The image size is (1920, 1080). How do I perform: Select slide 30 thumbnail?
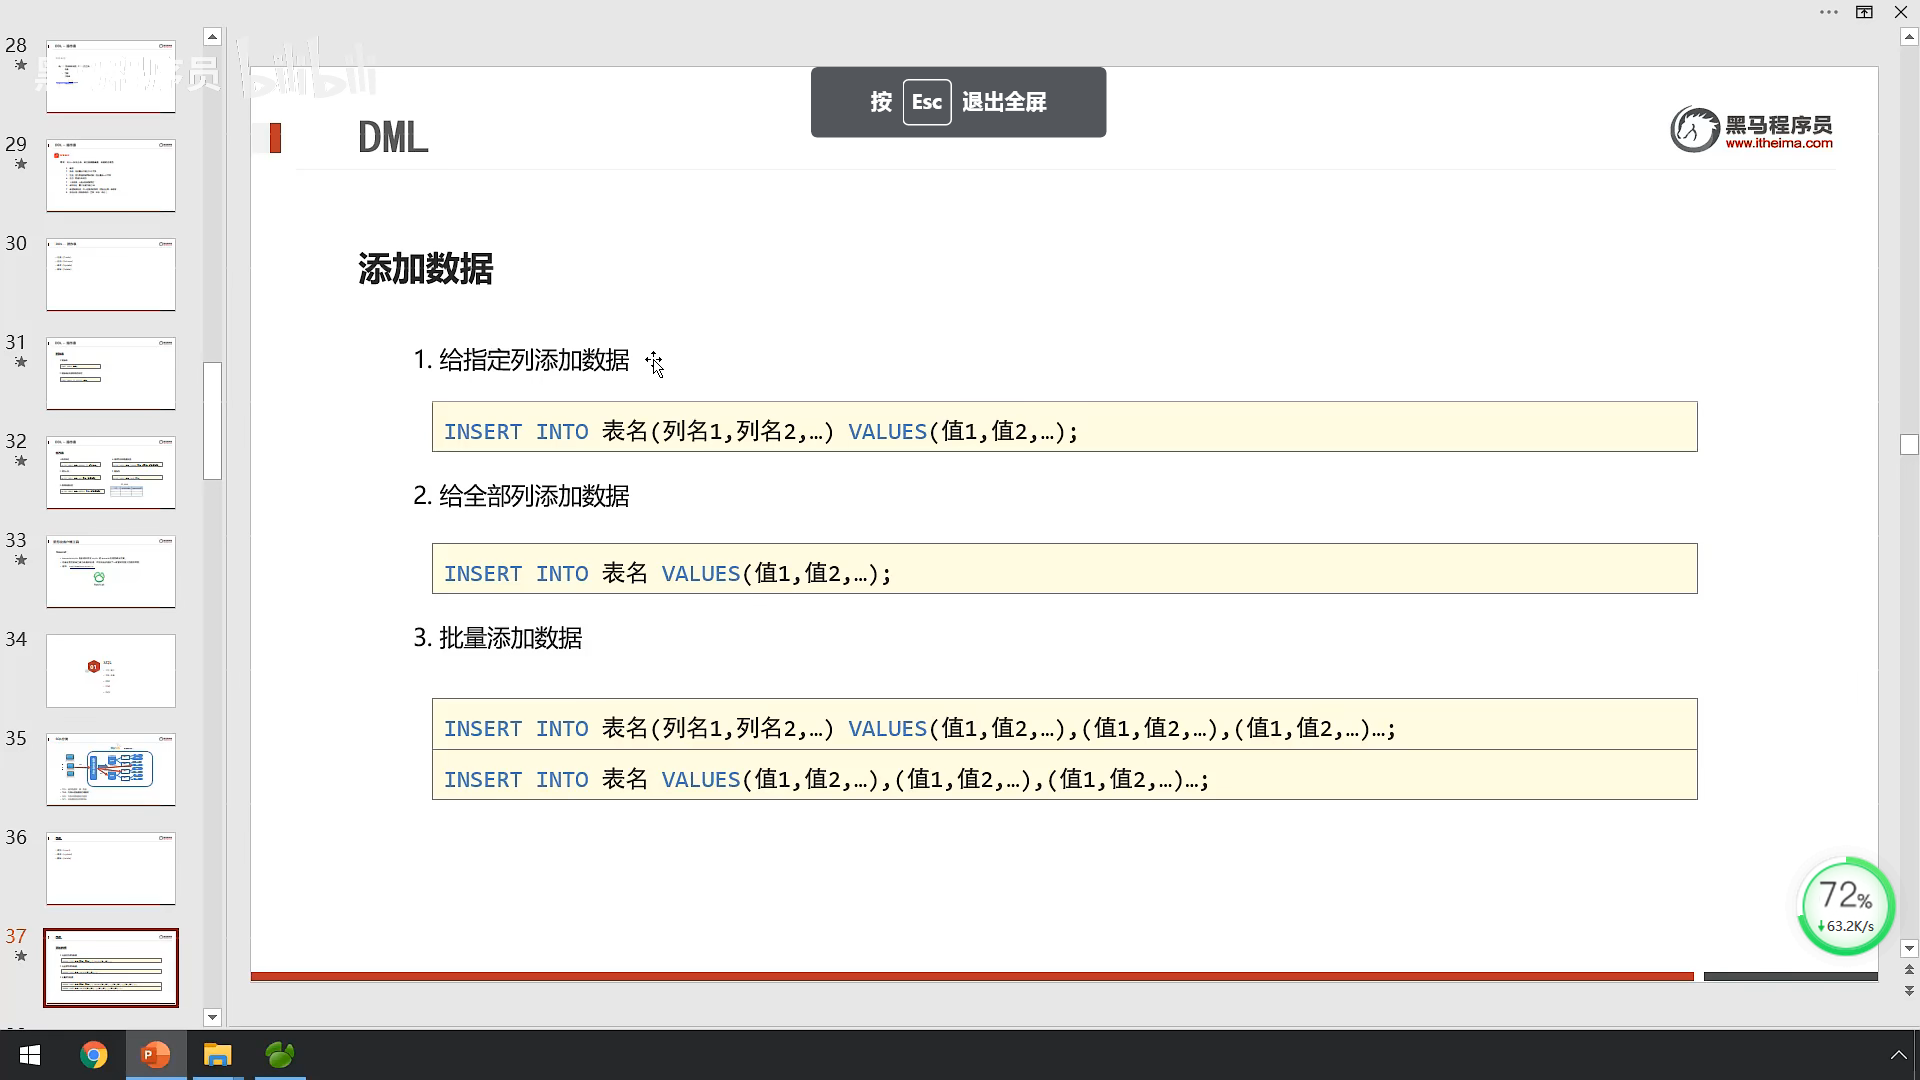(111, 274)
